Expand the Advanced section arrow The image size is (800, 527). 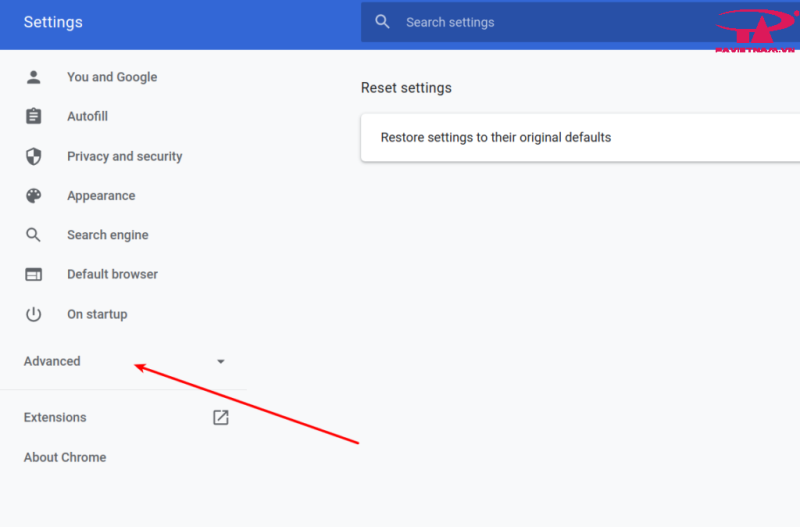(x=221, y=361)
